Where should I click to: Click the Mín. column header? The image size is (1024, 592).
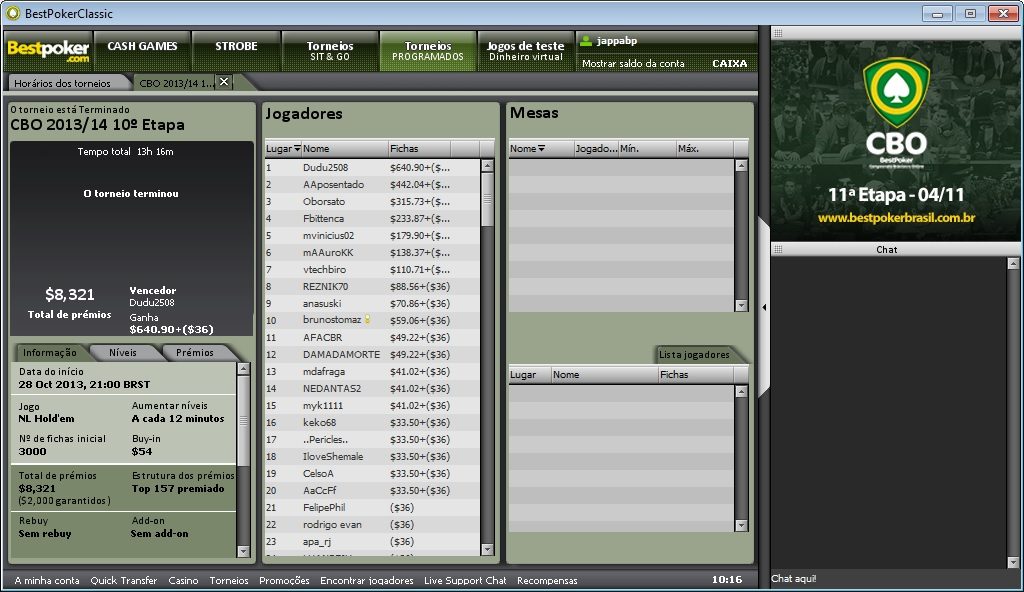647,149
